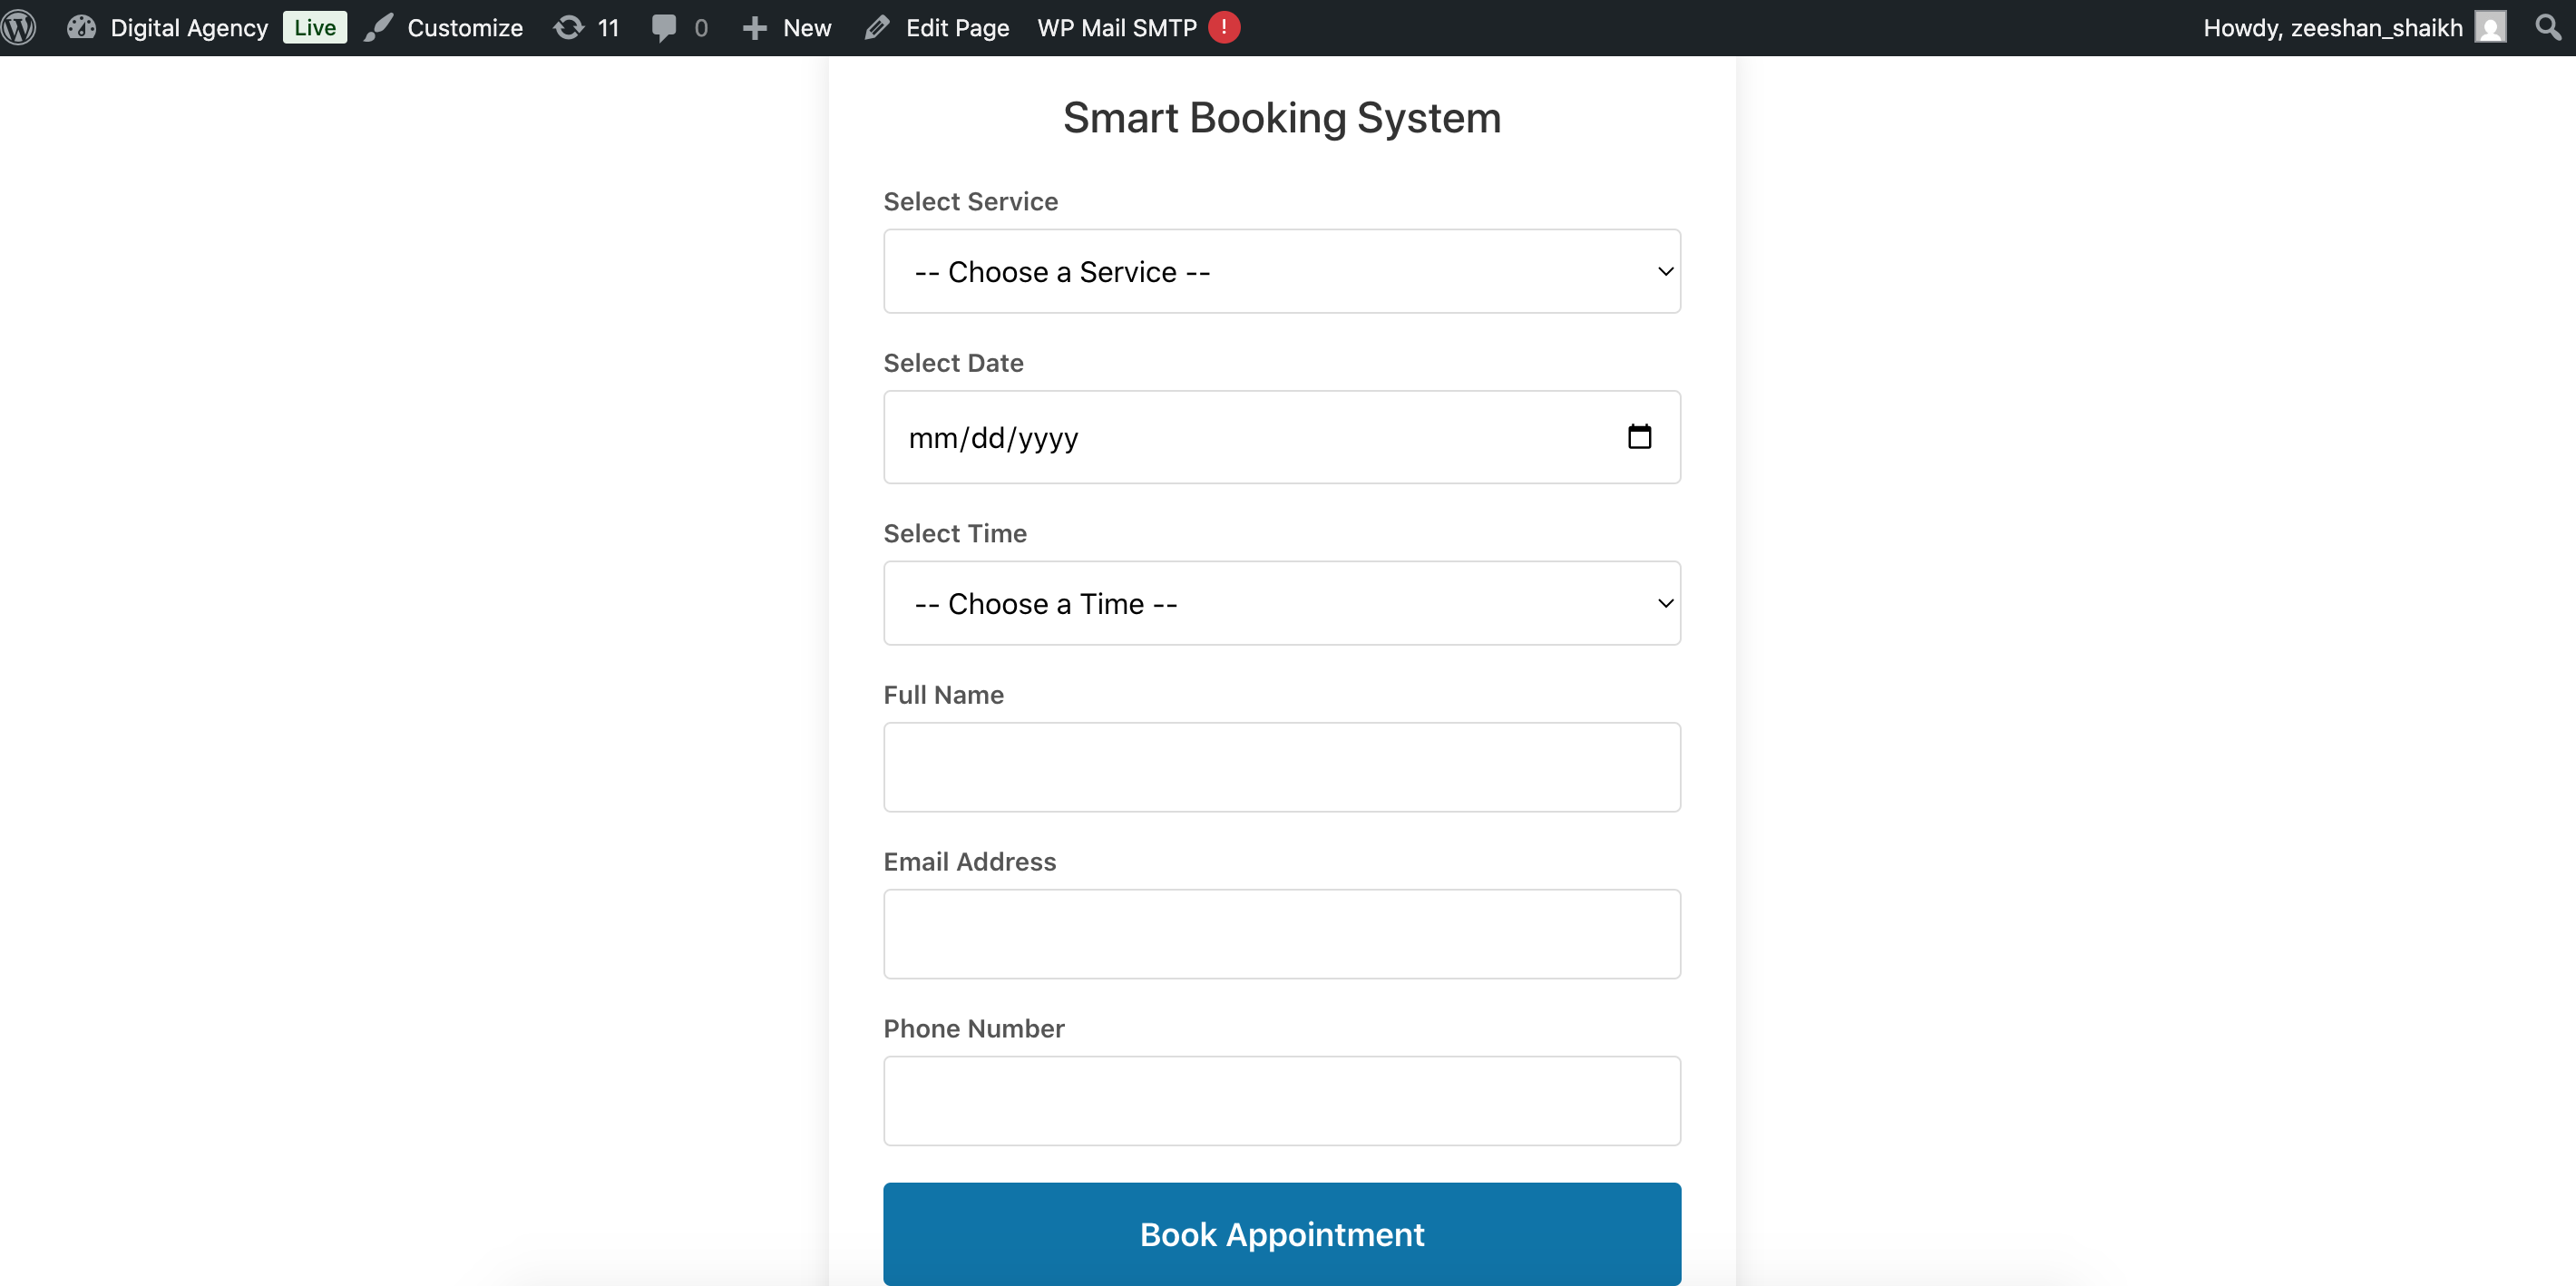
Task: Click the Email Address input field
Action: (1282, 934)
